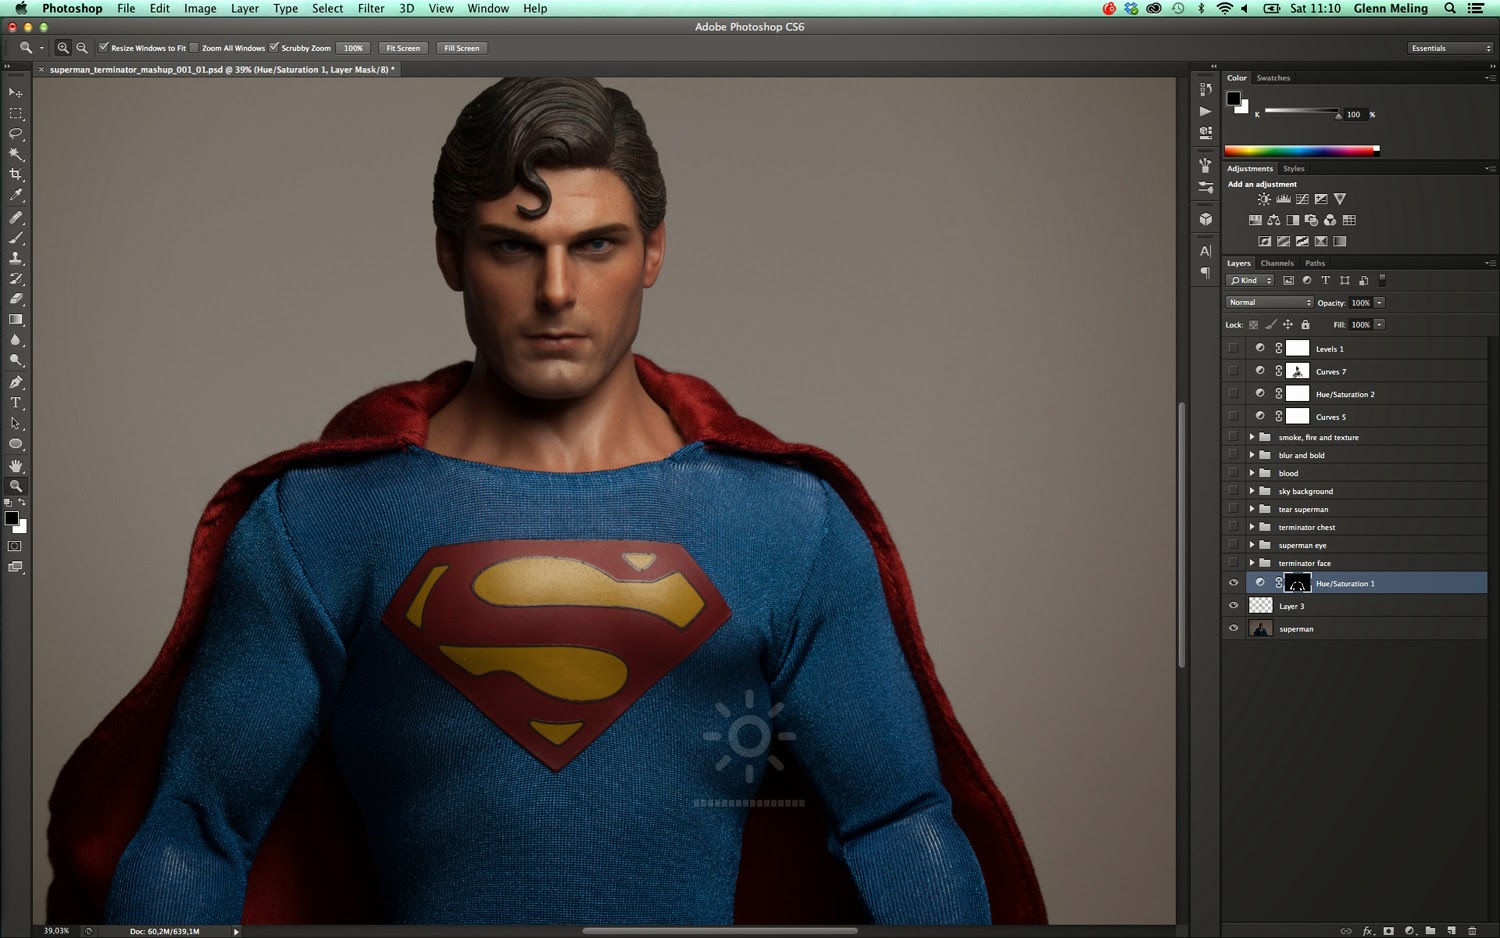Toggle Scrubby Zoom checkbox
The height and width of the screenshot is (938, 1500).
(x=274, y=47)
